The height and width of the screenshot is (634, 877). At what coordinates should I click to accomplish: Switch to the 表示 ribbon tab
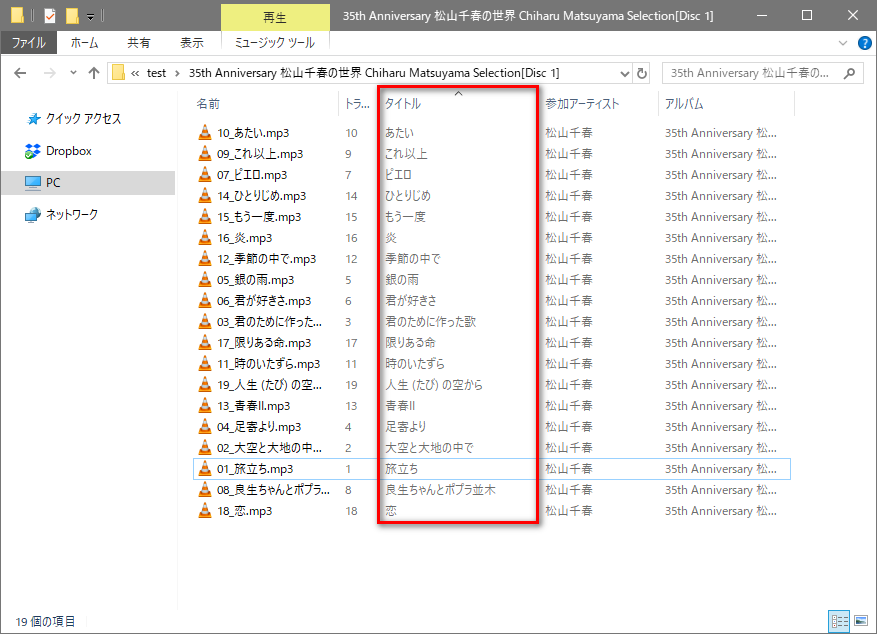click(x=191, y=43)
